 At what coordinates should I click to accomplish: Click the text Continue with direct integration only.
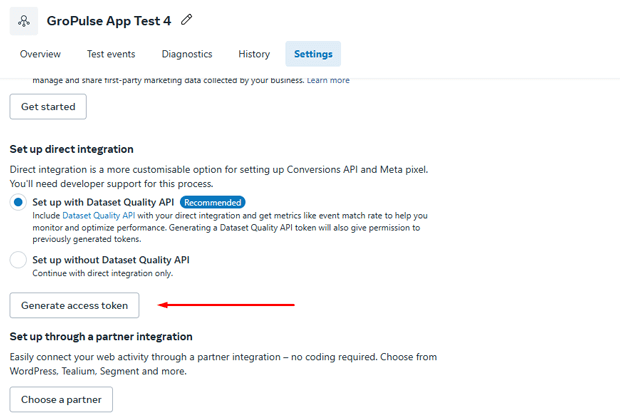coord(103,273)
